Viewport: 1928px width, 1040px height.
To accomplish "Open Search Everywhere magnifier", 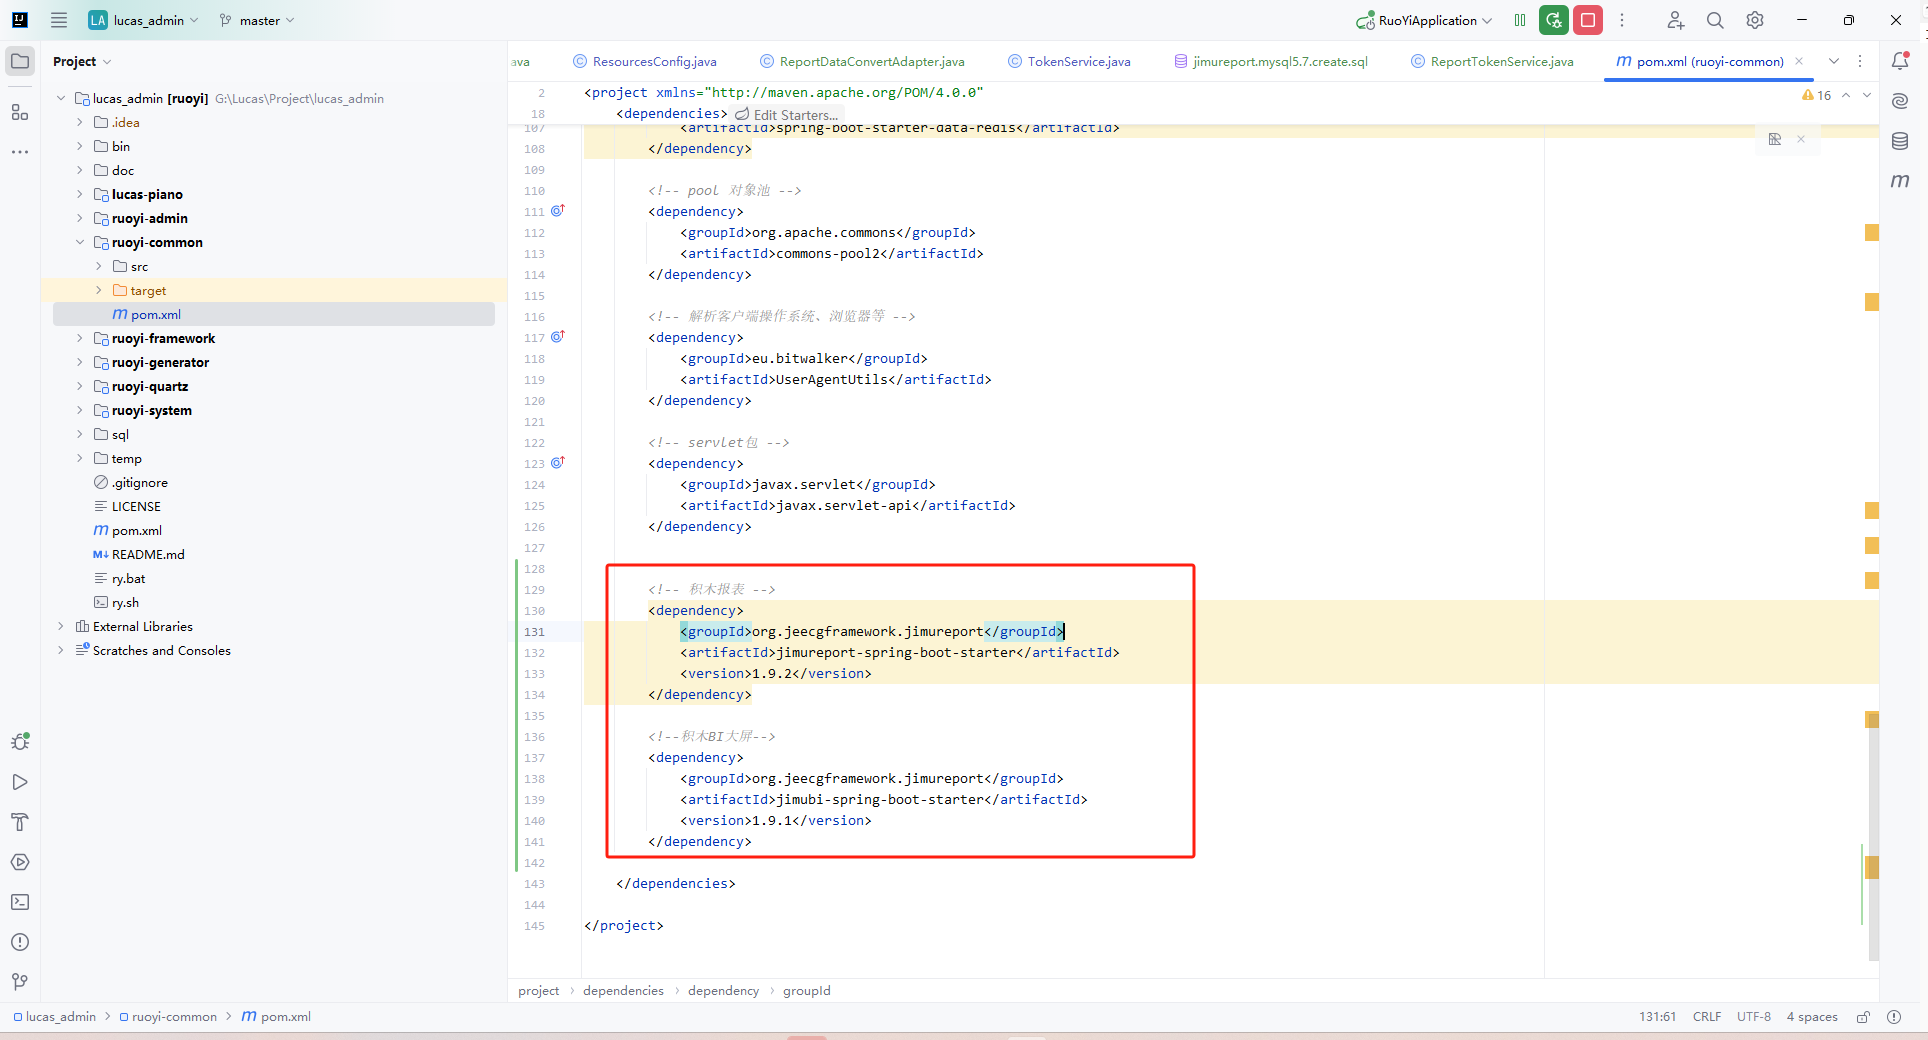I will [1715, 20].
